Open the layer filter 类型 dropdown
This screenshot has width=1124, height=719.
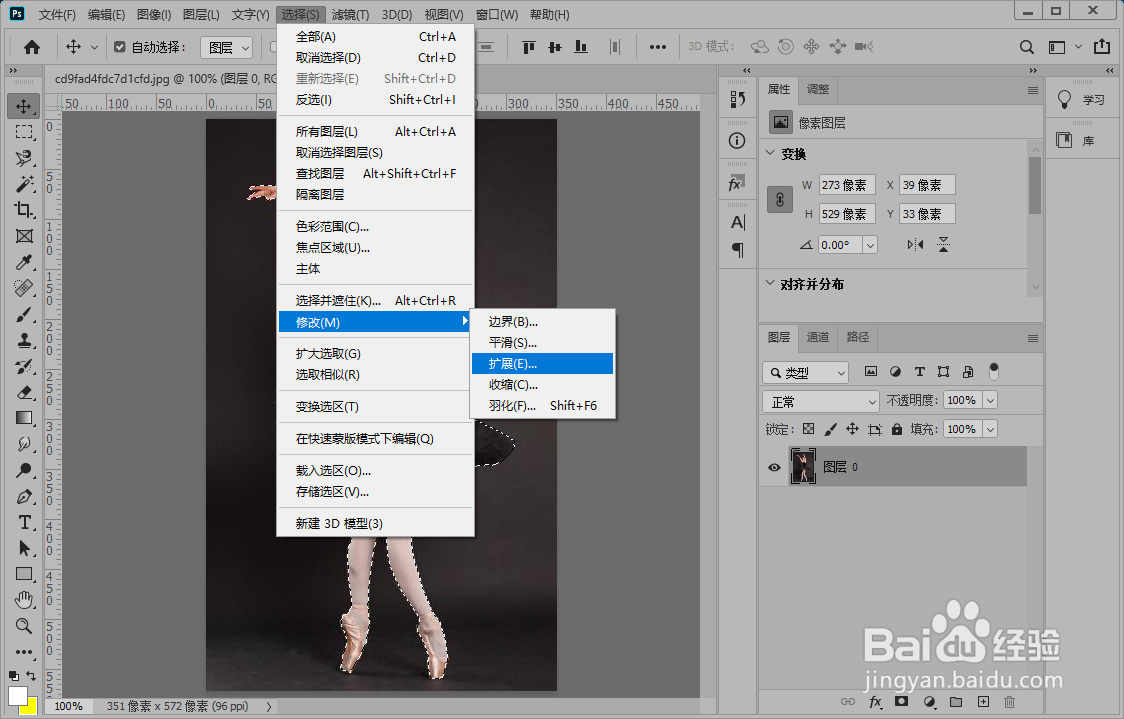coord(806,373)
